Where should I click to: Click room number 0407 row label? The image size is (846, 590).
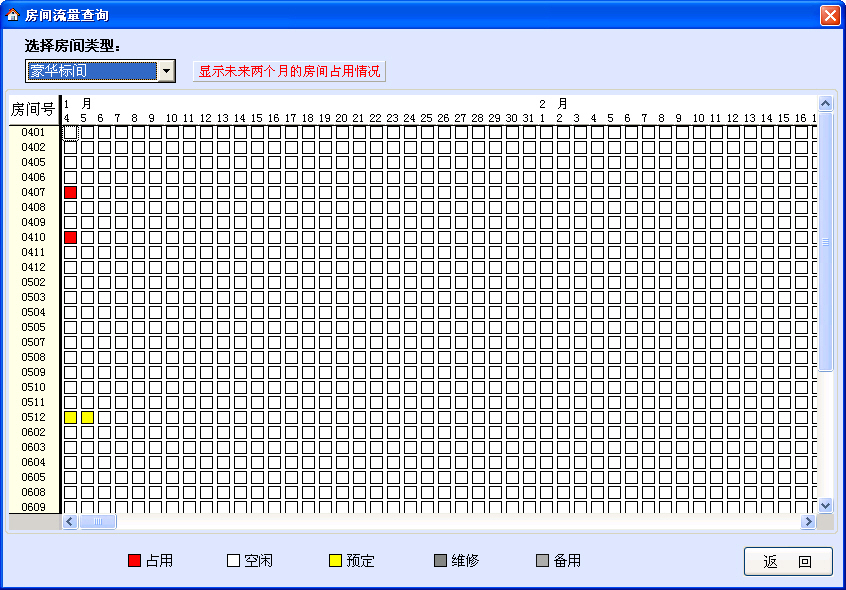(33, 193)
